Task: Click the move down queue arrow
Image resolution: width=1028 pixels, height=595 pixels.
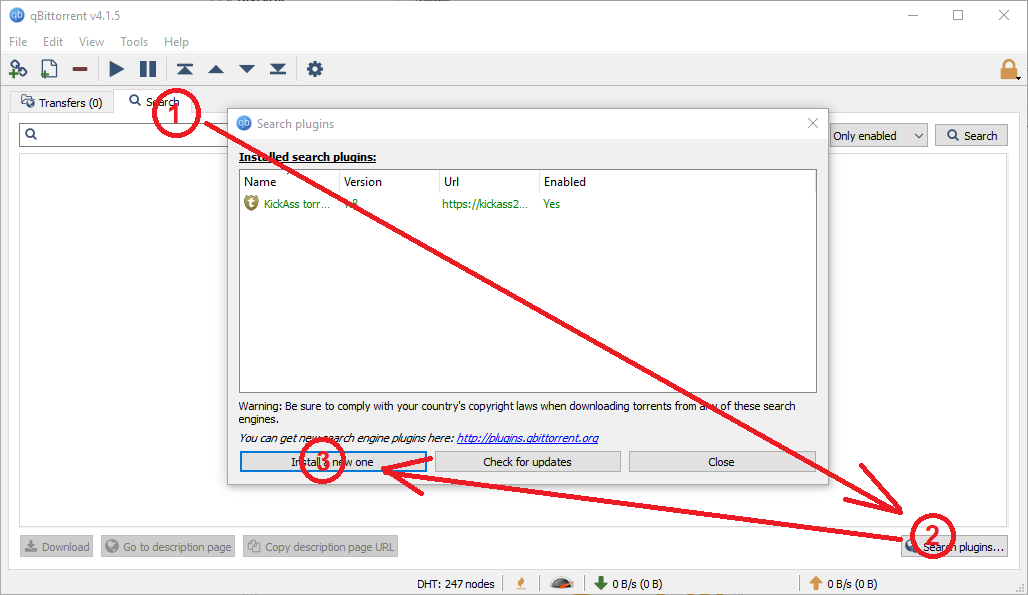Action: point(247,69)
